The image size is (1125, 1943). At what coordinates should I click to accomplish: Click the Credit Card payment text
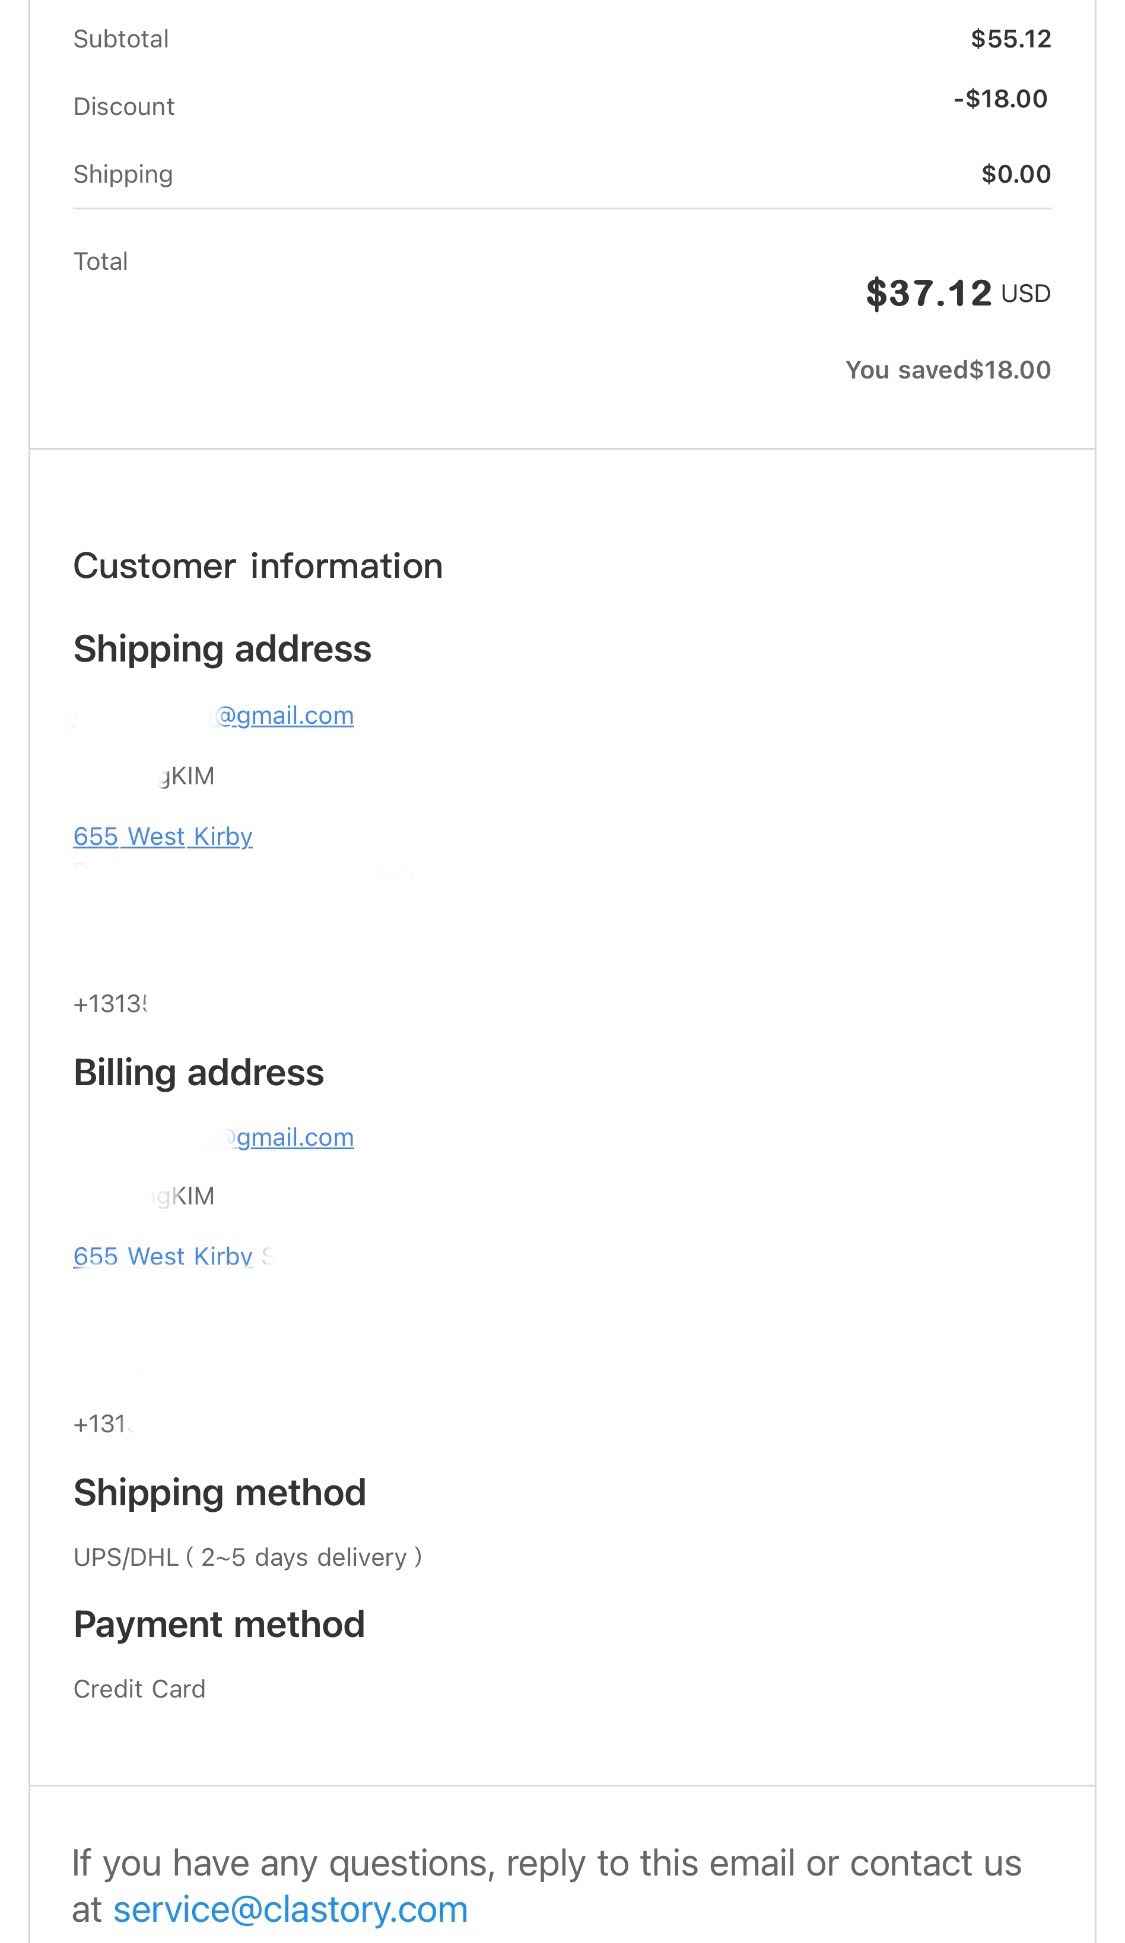139,1689
